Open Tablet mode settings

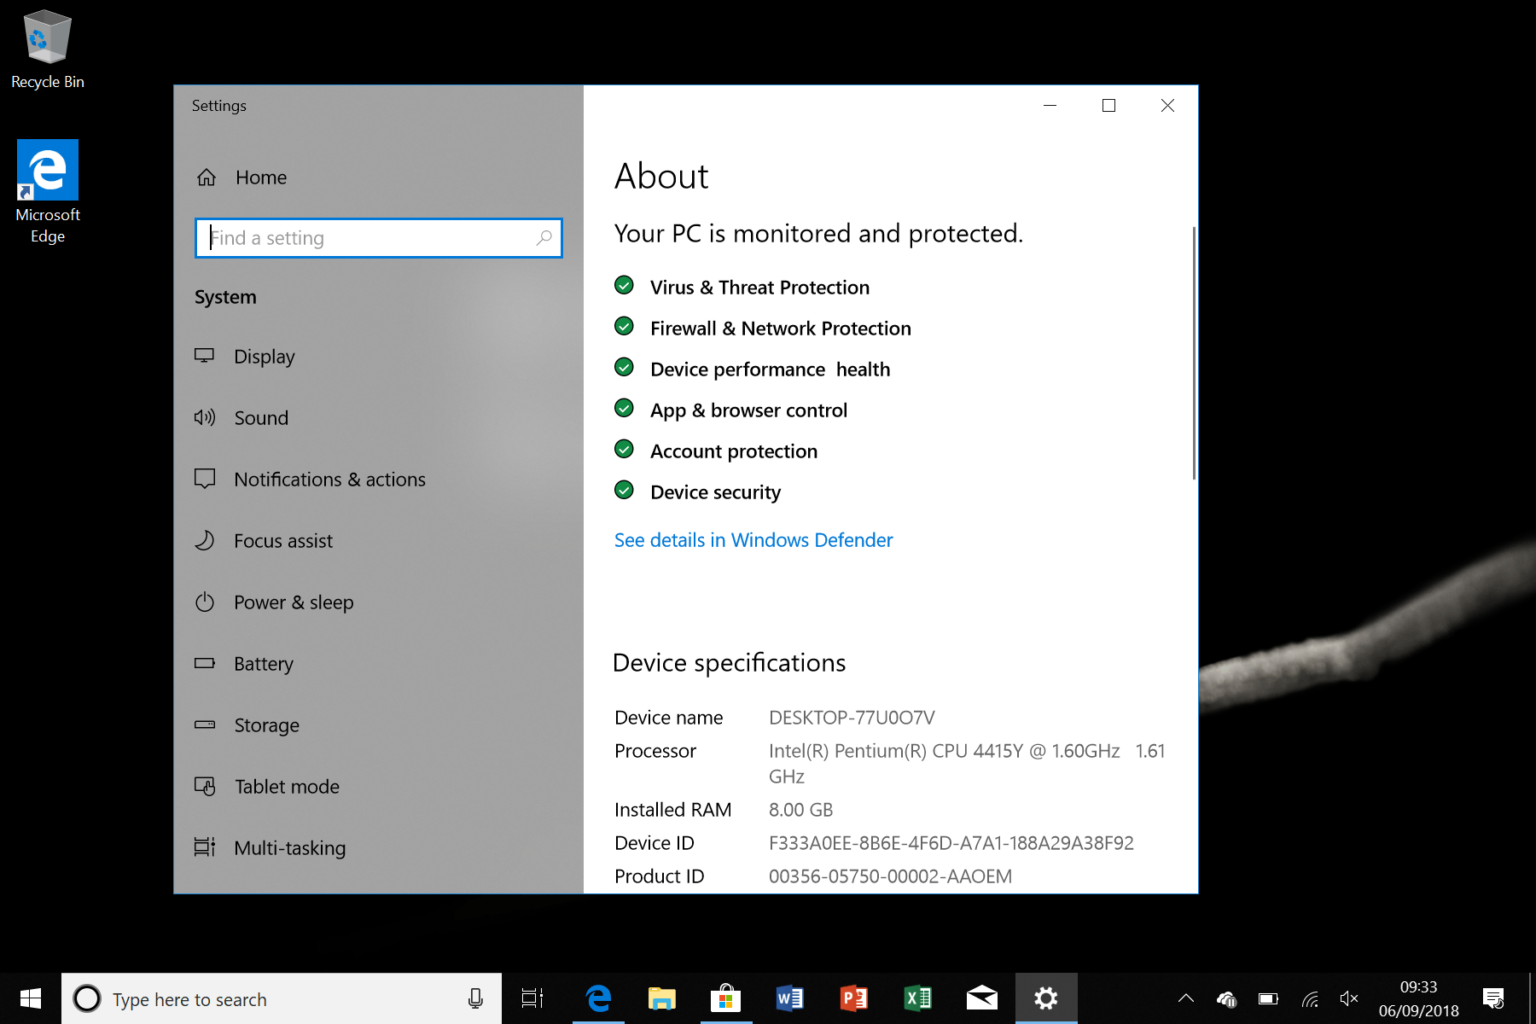286,787
